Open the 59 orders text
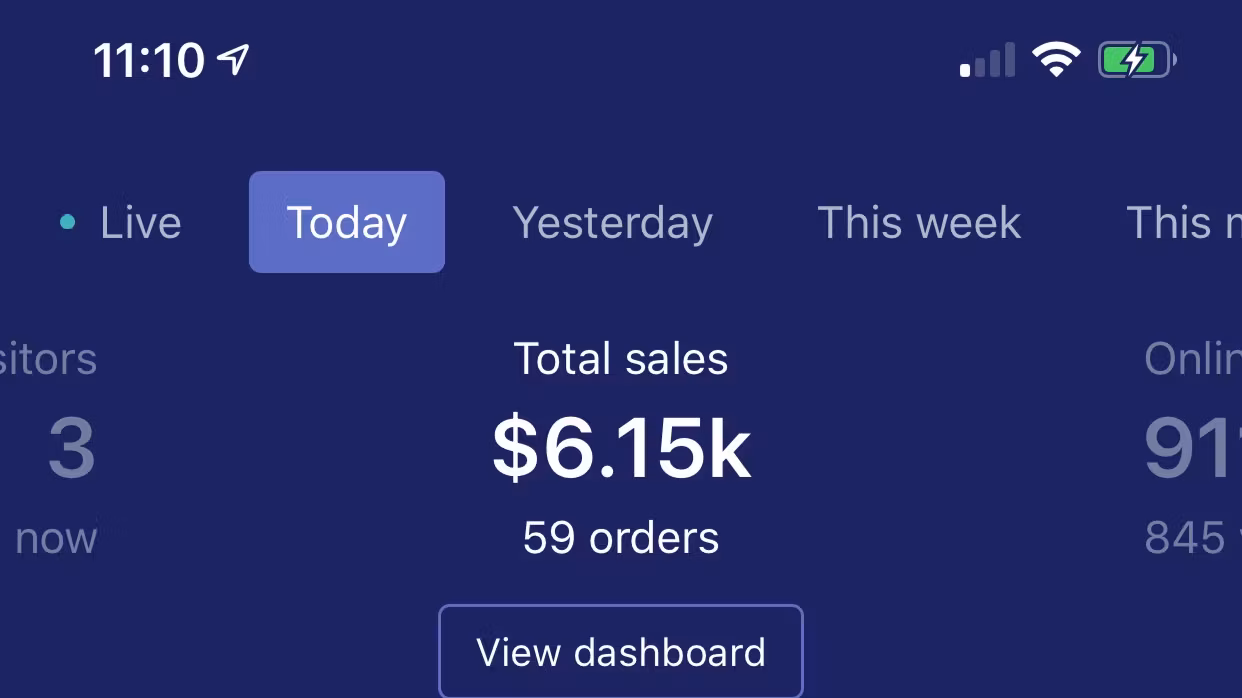 click(x=621, y=538)
